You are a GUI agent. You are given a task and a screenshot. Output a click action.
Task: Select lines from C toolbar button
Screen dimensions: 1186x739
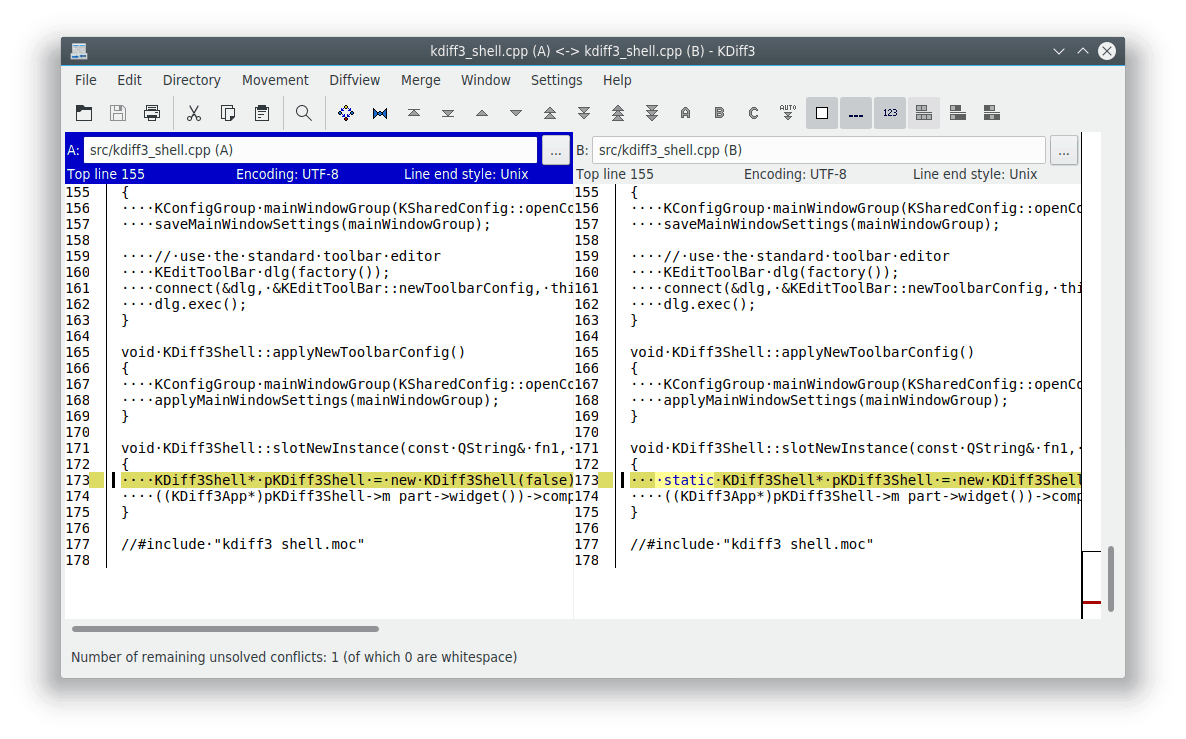pyautogui.click(x=753, y=113)
